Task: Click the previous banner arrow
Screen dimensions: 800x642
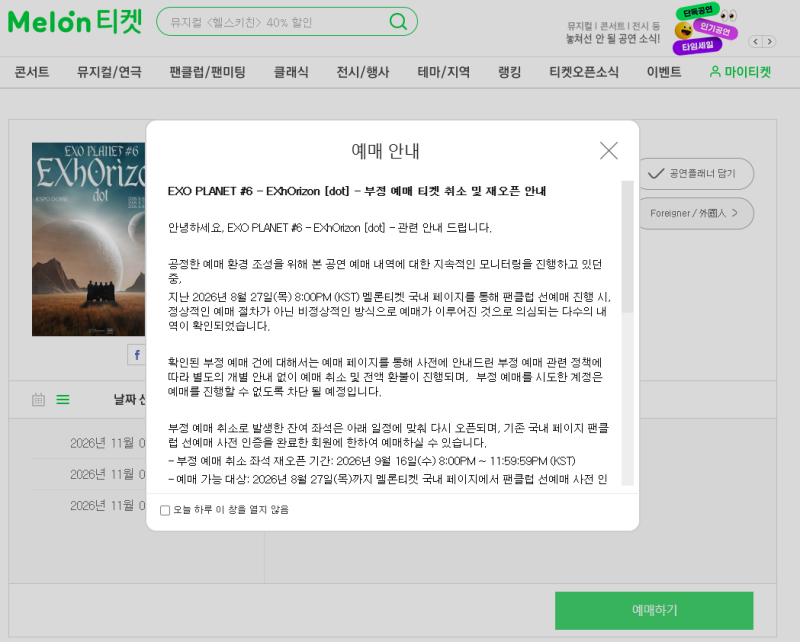Action: (756, 41)
